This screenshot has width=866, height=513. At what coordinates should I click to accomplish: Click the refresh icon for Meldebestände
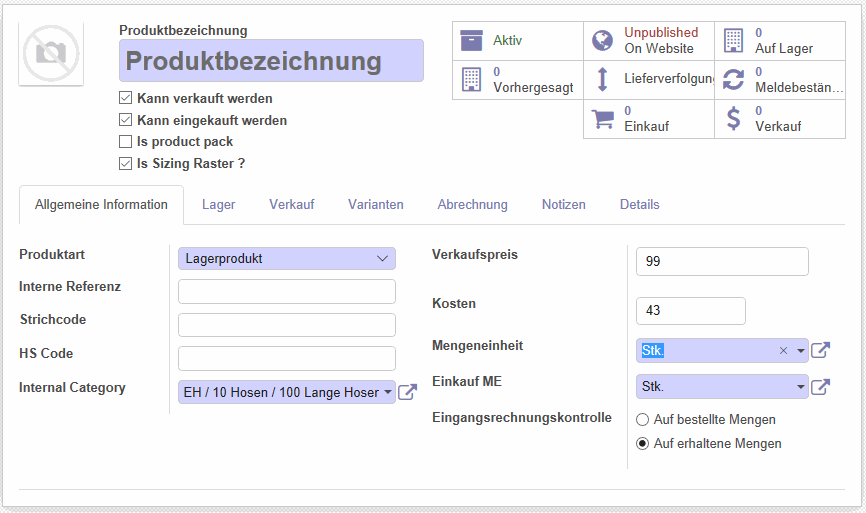[733, 80]
